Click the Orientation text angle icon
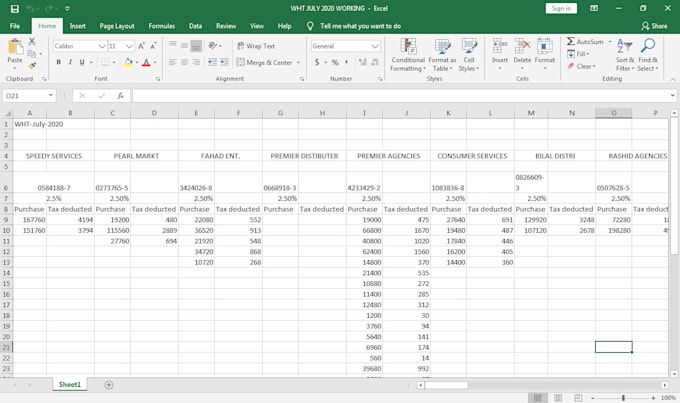Screen dimensions: 680x403 click(x=212, y=46)
